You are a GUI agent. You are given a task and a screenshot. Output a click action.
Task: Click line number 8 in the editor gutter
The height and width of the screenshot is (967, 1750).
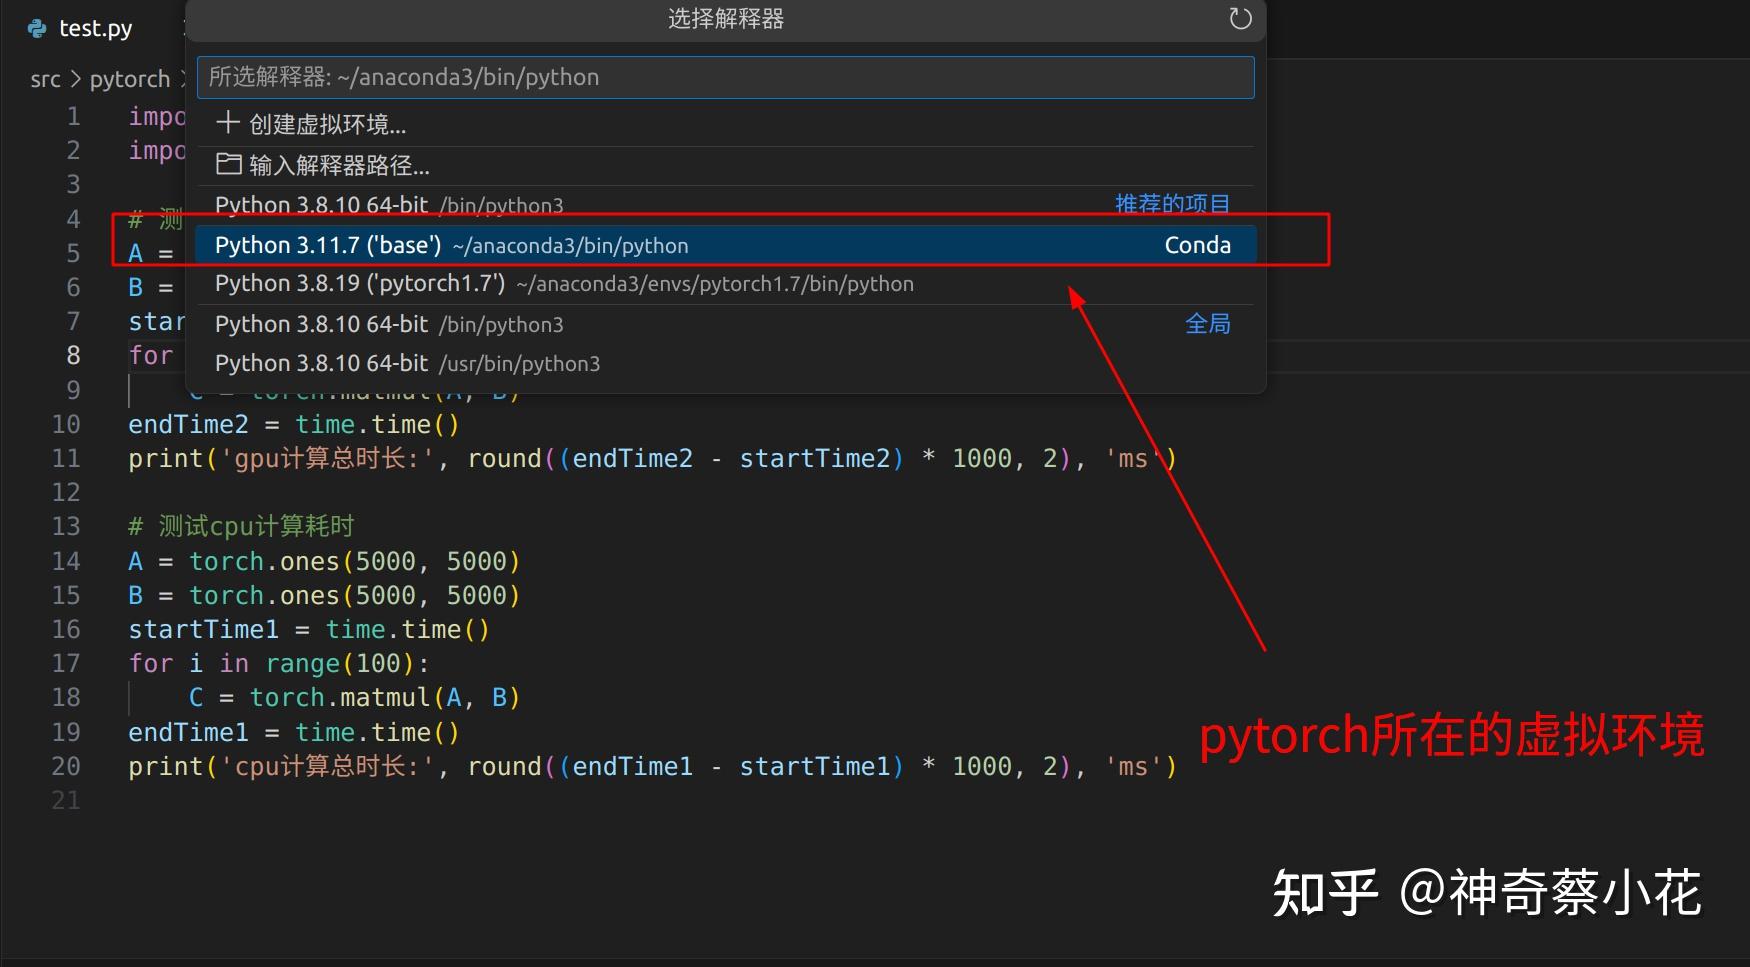tap(72, 355)
